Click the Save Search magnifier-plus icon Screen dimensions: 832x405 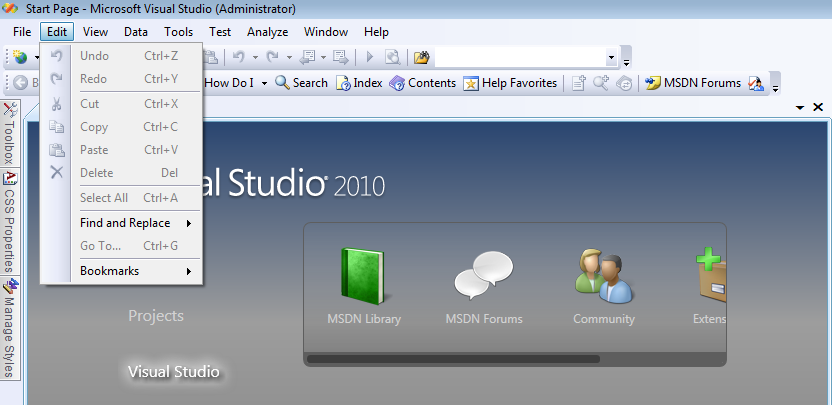(601, 83)
